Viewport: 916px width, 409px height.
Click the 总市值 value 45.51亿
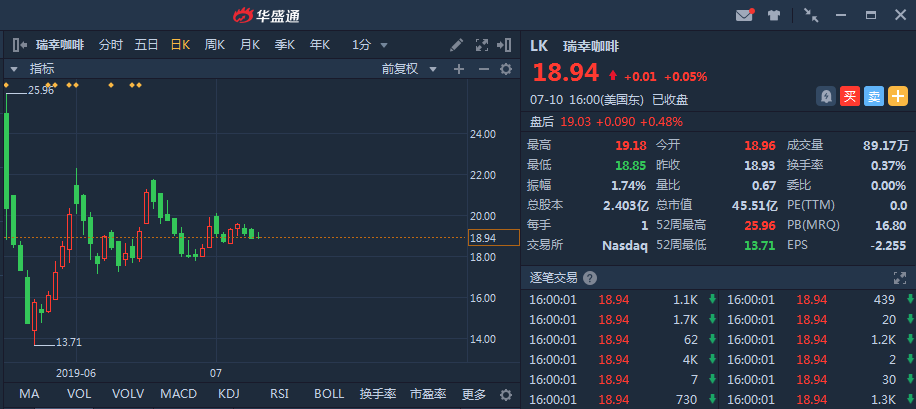click(755, 205)
